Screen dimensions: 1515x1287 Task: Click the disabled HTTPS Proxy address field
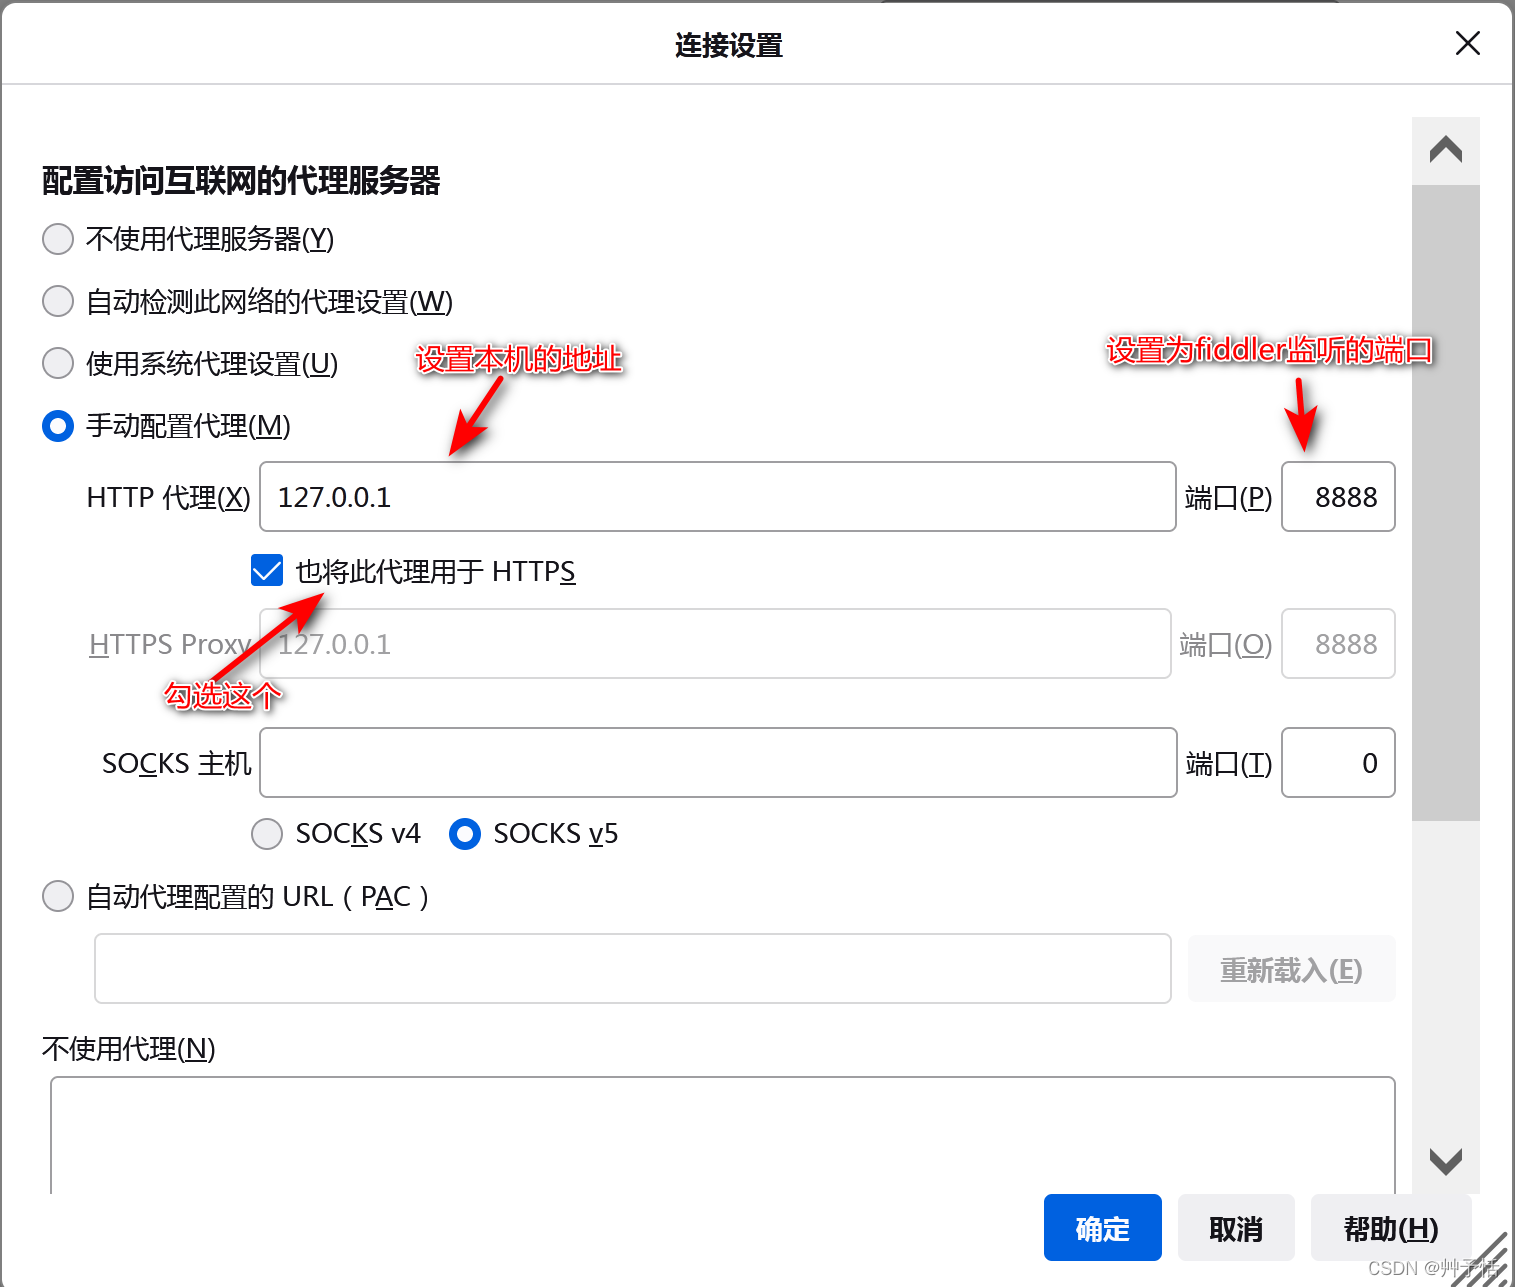click(x=715, y=644)
